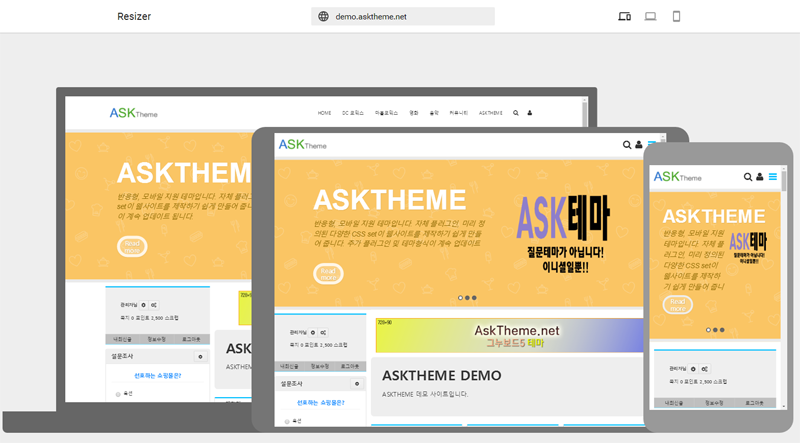
Task: Open search icon in desktop preview nav
Action: pos(516,113)
